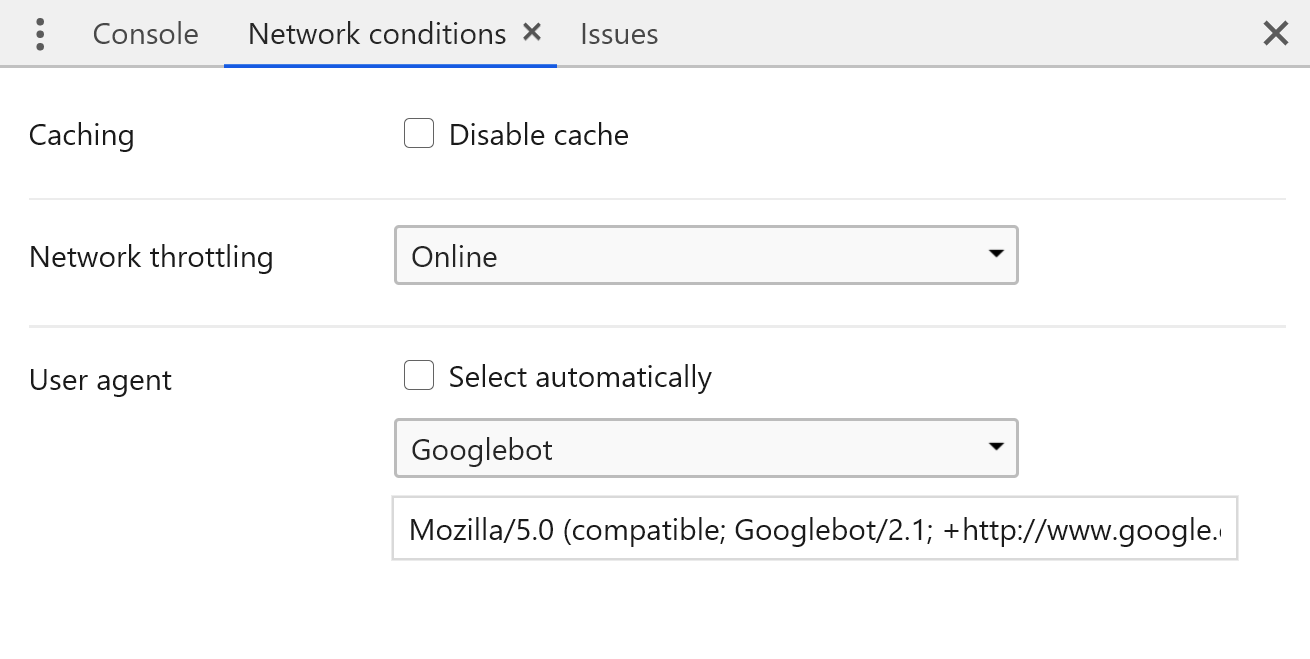Click the User agent section label

click(x=100, y=380)
